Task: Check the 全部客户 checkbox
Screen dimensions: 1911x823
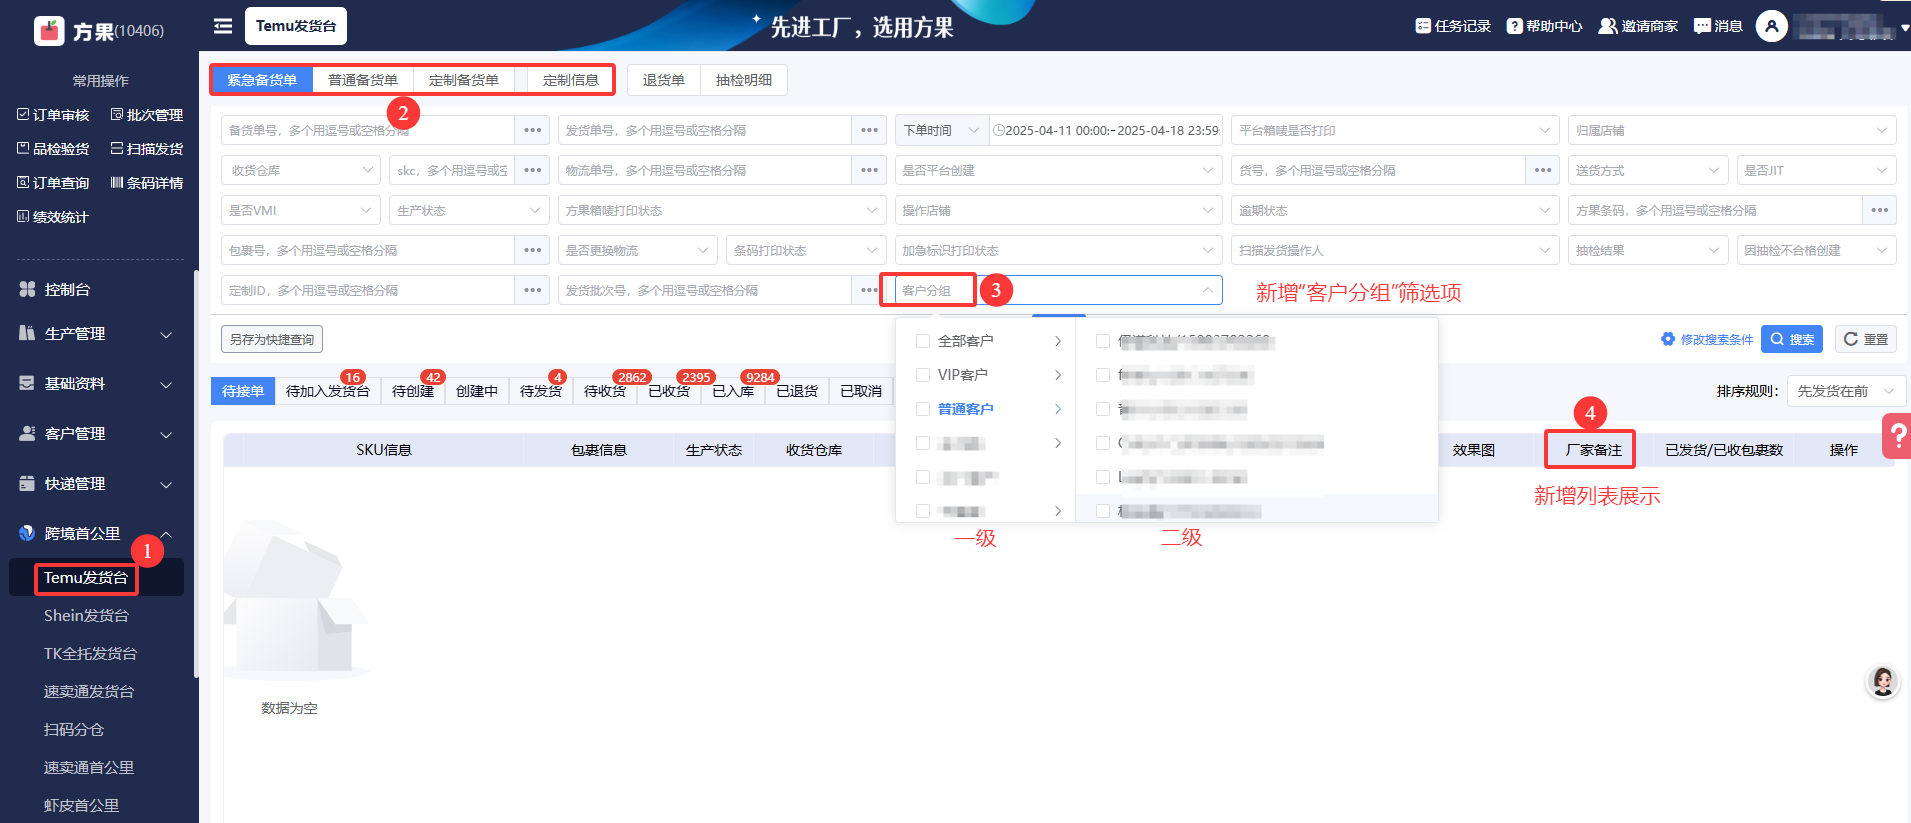Action: pos(923,341)
